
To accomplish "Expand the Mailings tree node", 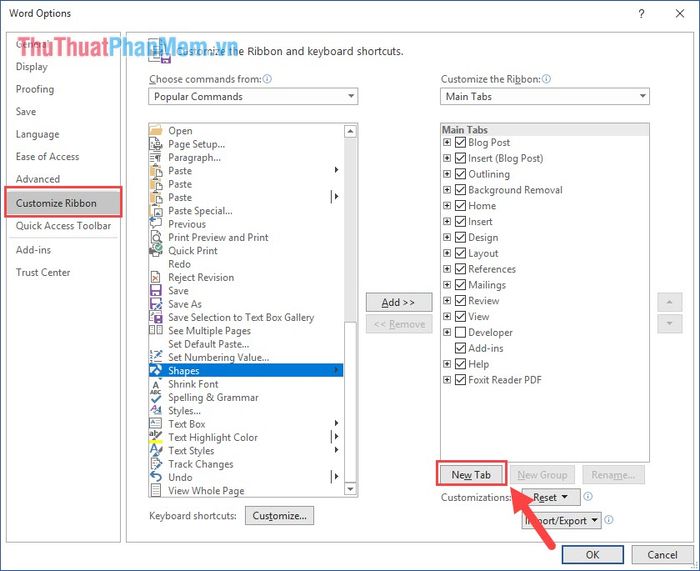I will coord(447,285).
